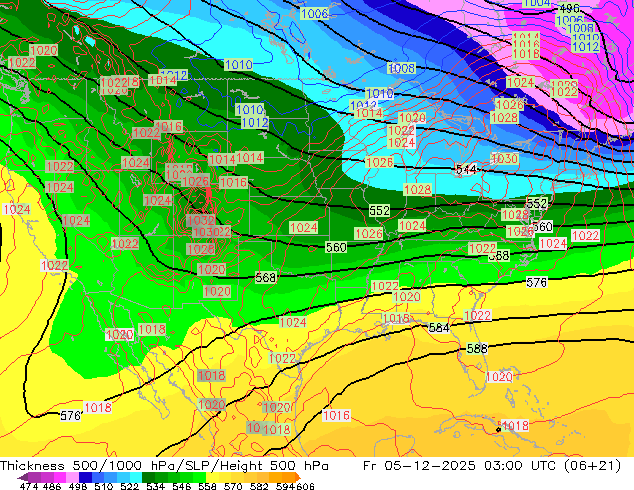
Task: Click legend value 534
Action: [155, 486]
